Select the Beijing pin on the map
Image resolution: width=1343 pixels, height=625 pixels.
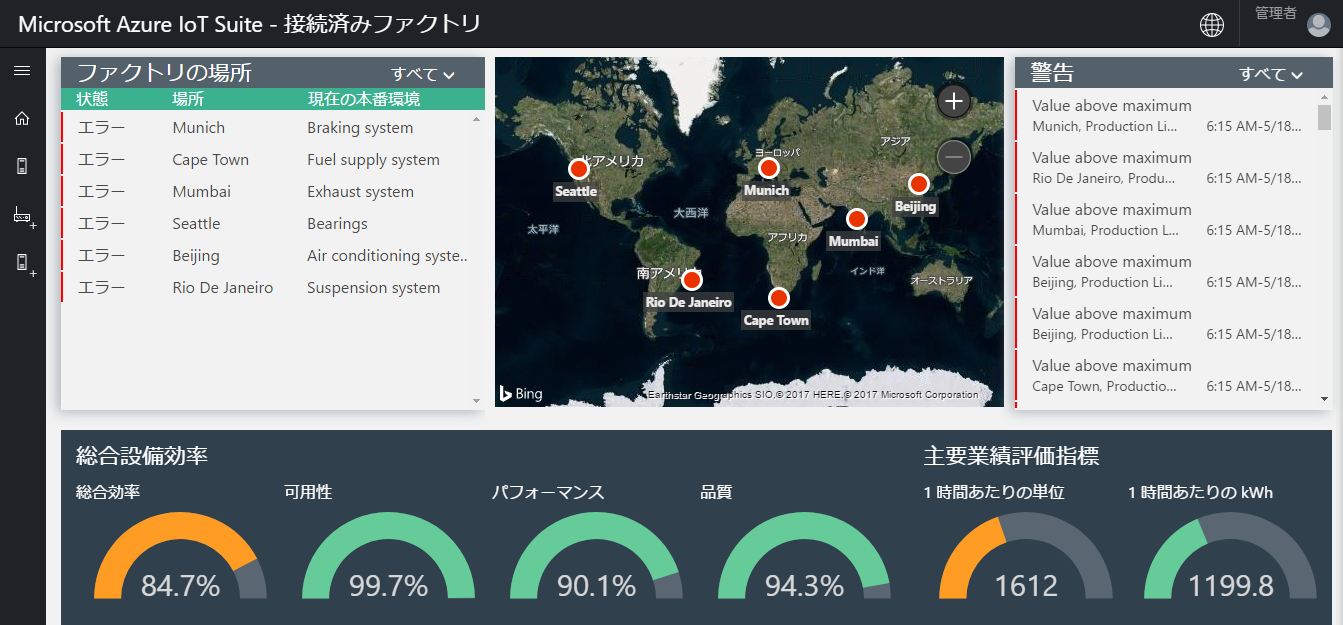pos(918,184)
